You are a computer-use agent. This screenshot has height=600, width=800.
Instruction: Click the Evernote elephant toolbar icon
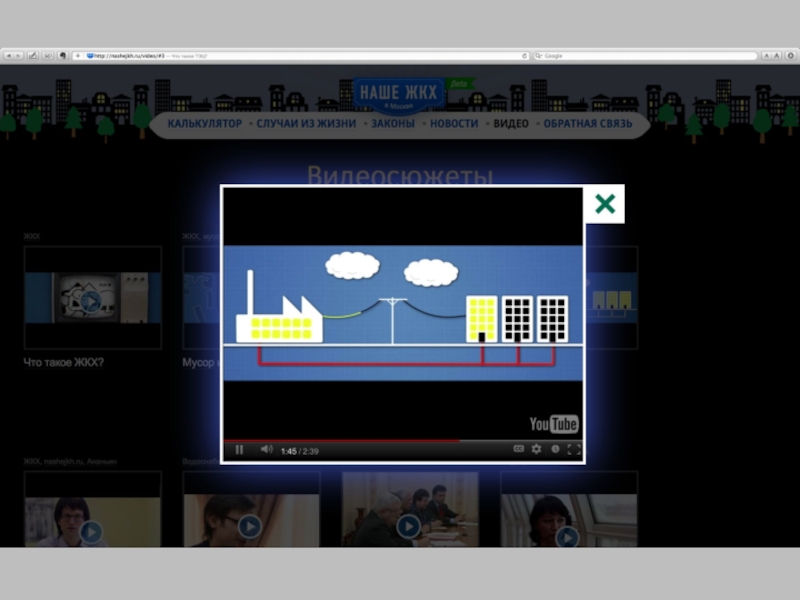[x=63, y=56]
